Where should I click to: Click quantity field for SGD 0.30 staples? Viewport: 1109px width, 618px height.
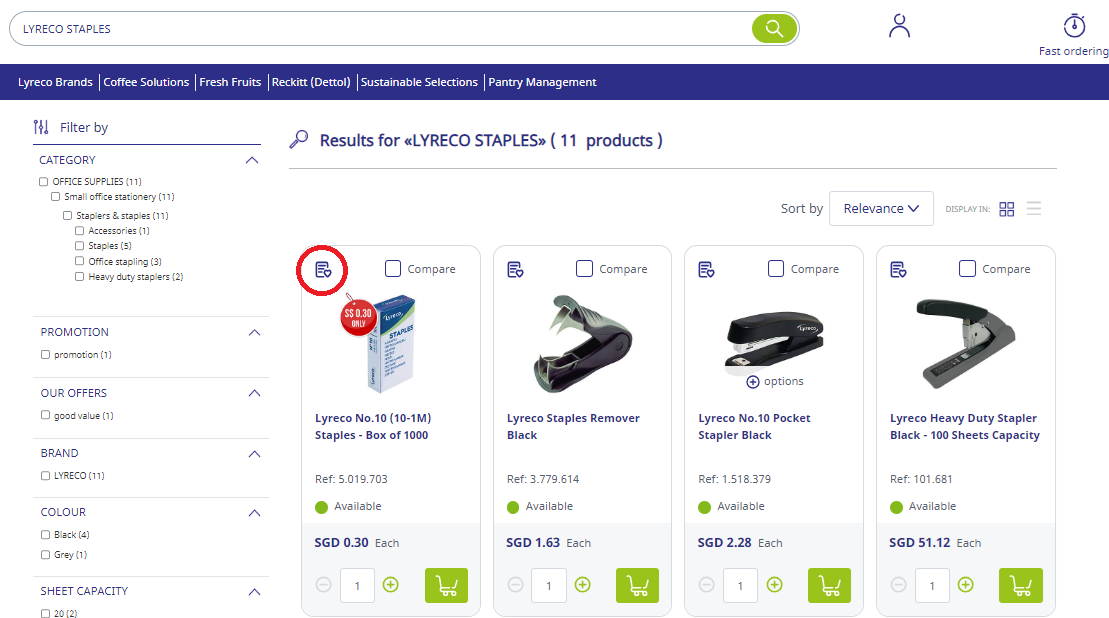point(357,585)
